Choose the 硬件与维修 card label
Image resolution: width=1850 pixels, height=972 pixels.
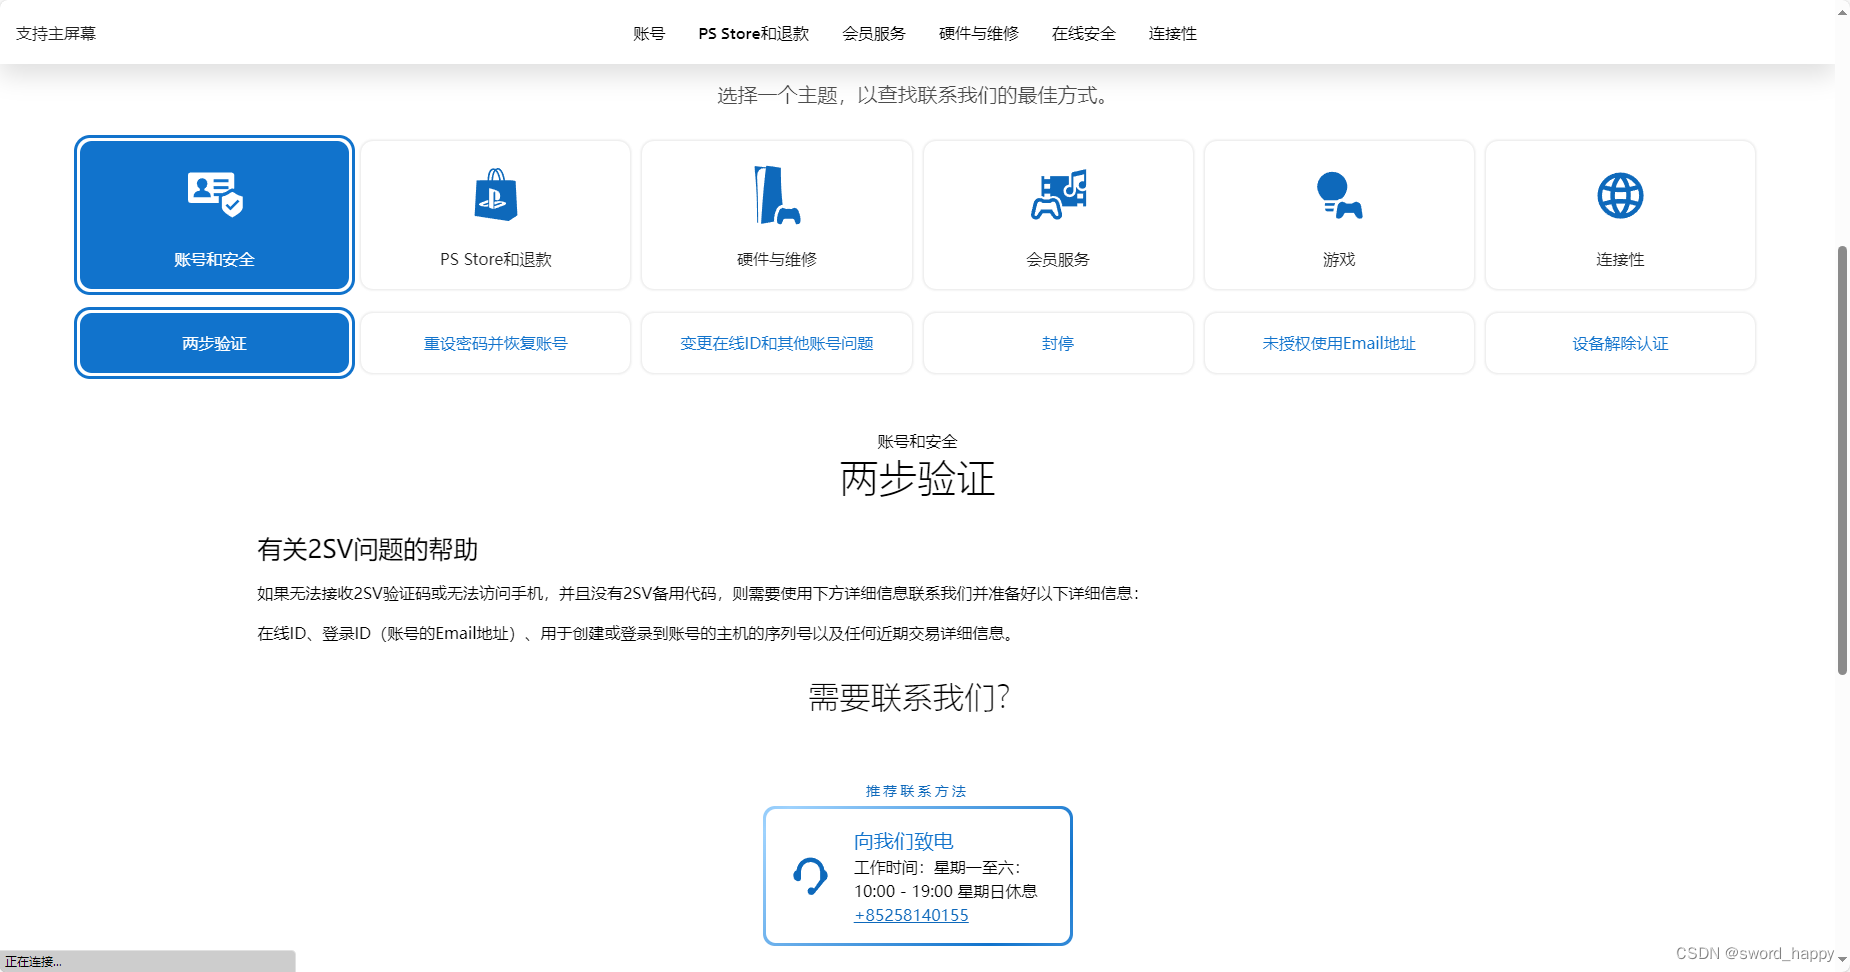click(x=777, y=259)
